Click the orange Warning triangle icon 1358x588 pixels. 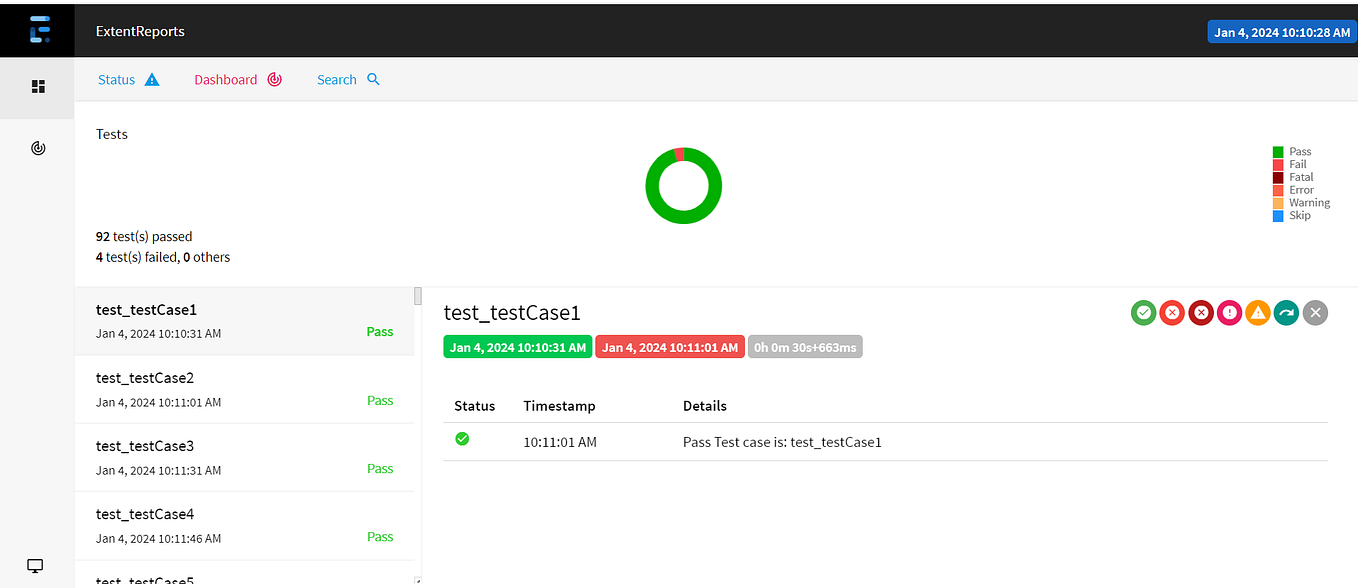pos(1257,312)
